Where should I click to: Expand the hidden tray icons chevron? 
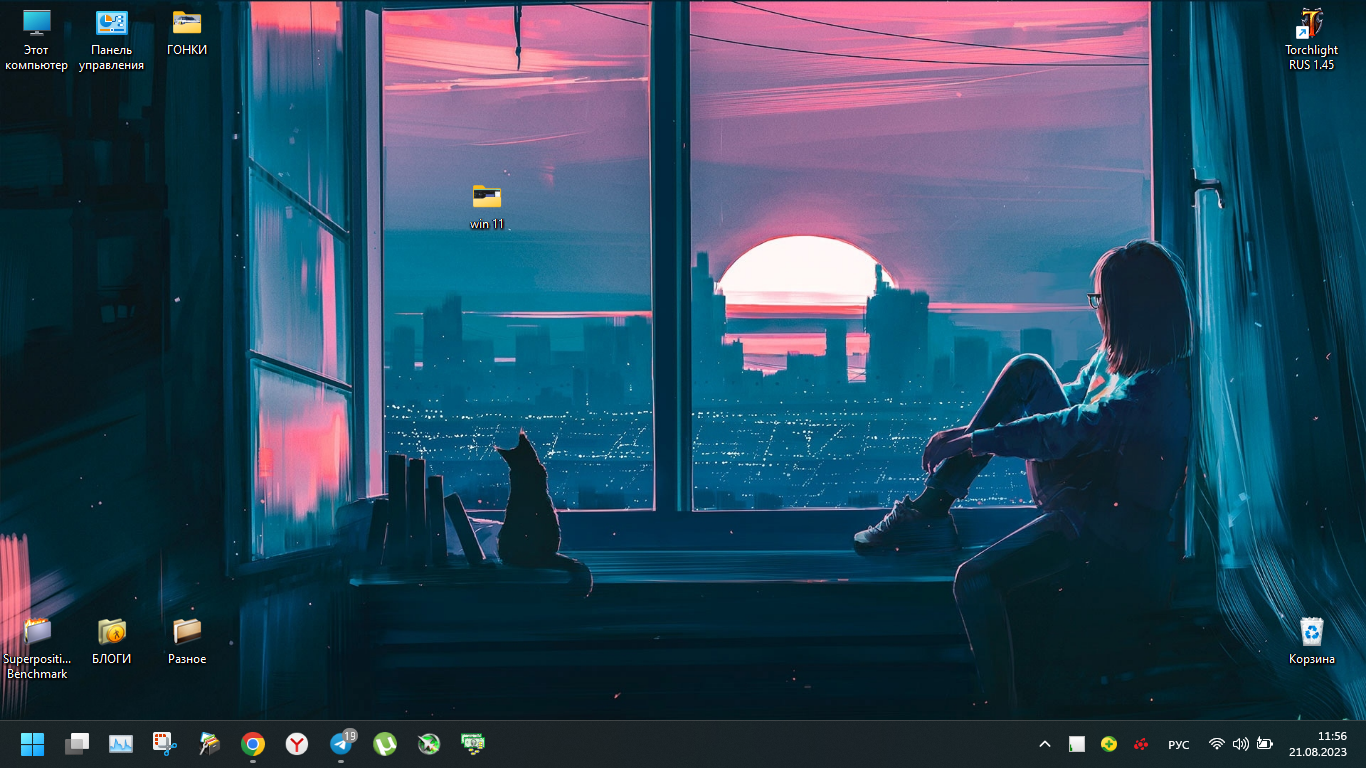pyautogui.click(x=1045, y=744)
